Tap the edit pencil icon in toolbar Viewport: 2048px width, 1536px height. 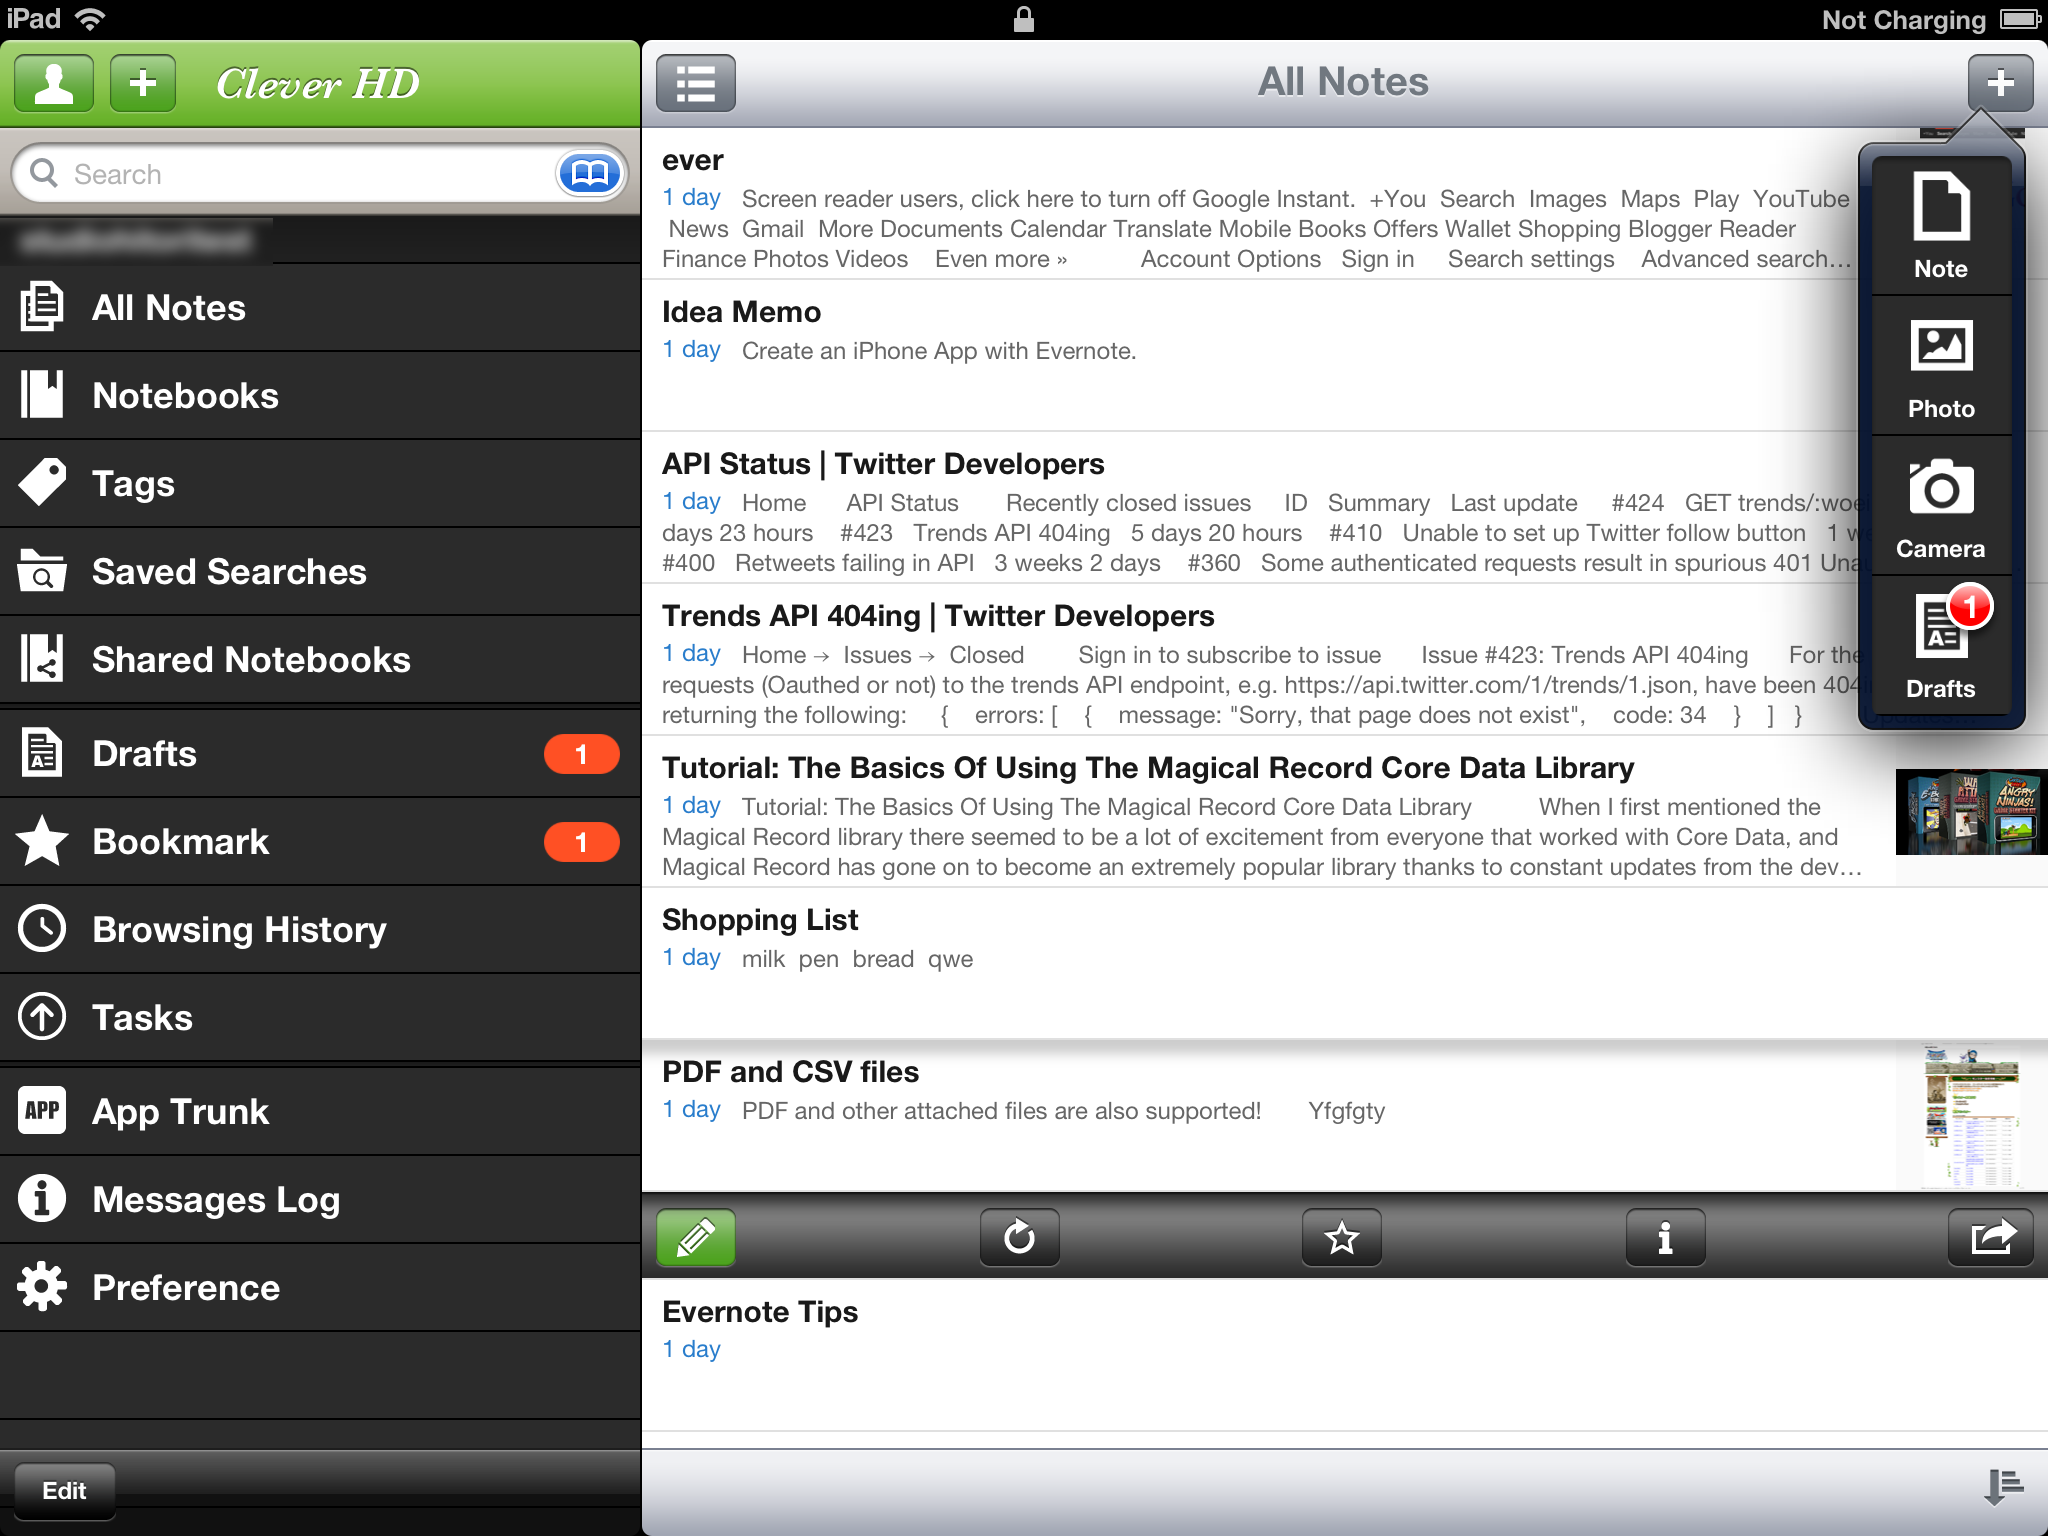697,1238
